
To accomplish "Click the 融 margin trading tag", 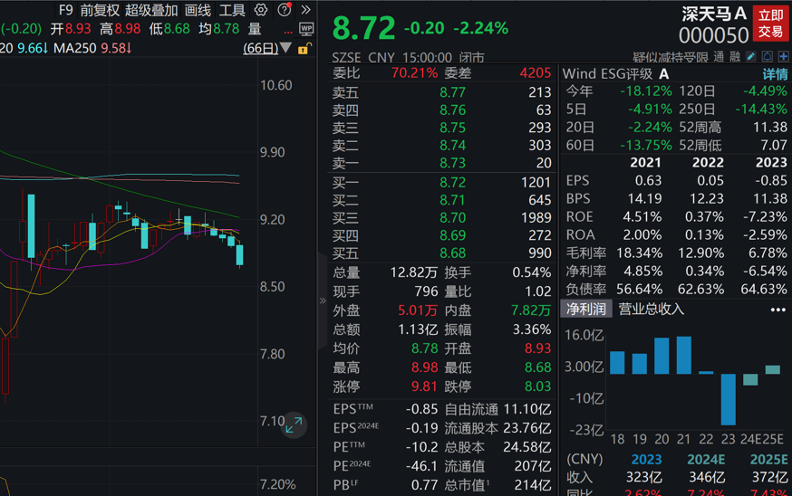I will click(735, 57).
